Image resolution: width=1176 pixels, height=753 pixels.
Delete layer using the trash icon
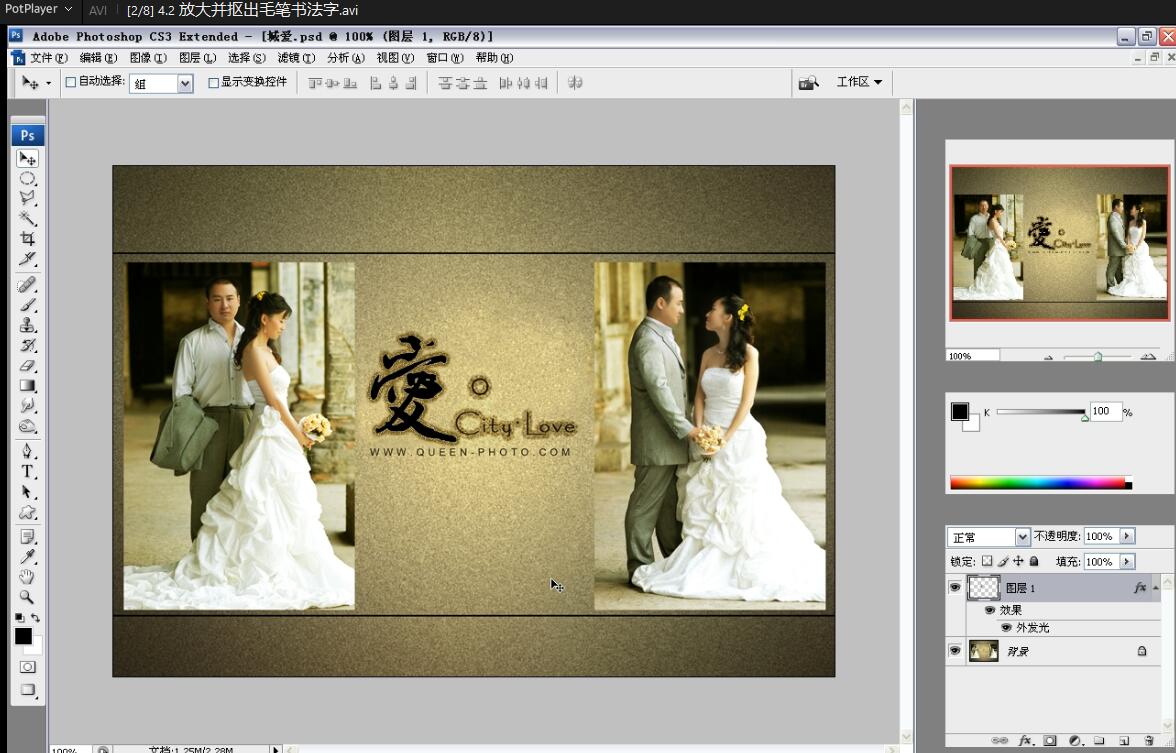tap(1148, 740)
